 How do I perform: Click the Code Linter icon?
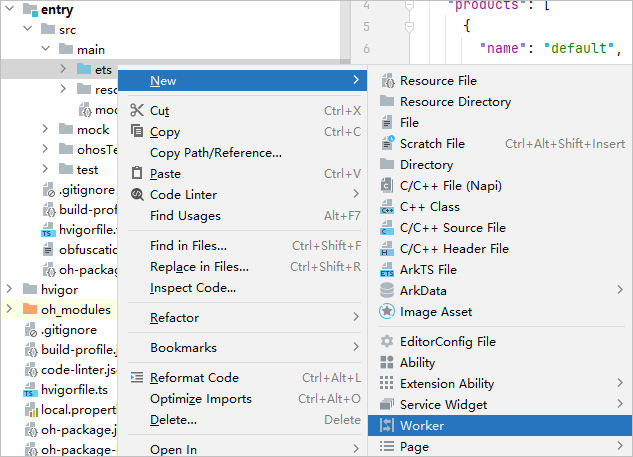click(137, 195)
